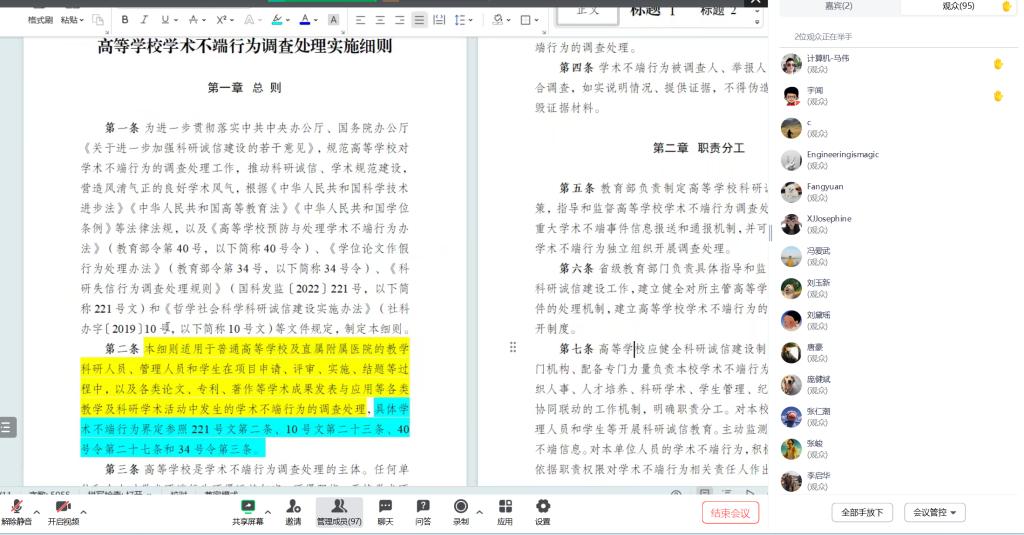
Task: Select the Heading 2 style
Action: coord(717,11)
